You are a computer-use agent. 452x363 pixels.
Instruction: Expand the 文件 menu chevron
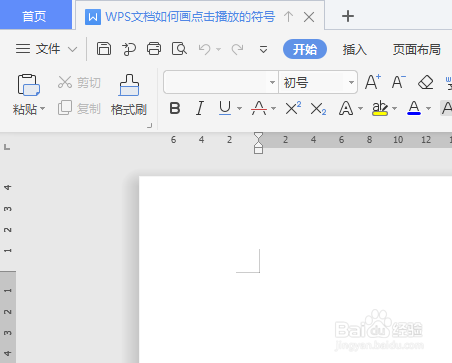click(x=72, y=50)
